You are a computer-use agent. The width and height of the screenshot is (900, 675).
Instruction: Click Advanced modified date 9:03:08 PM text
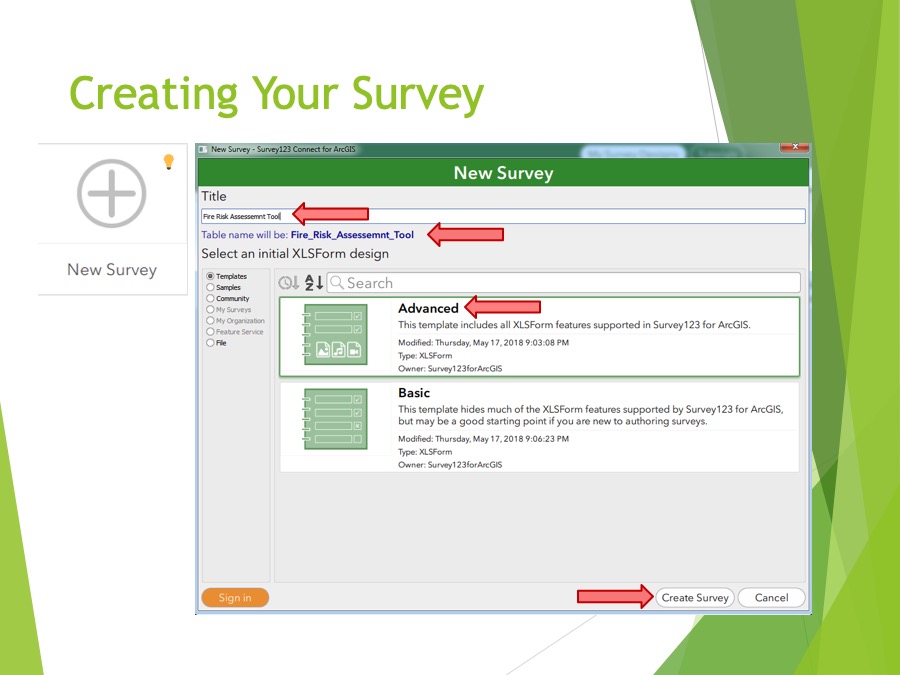(x=483, y=343)
